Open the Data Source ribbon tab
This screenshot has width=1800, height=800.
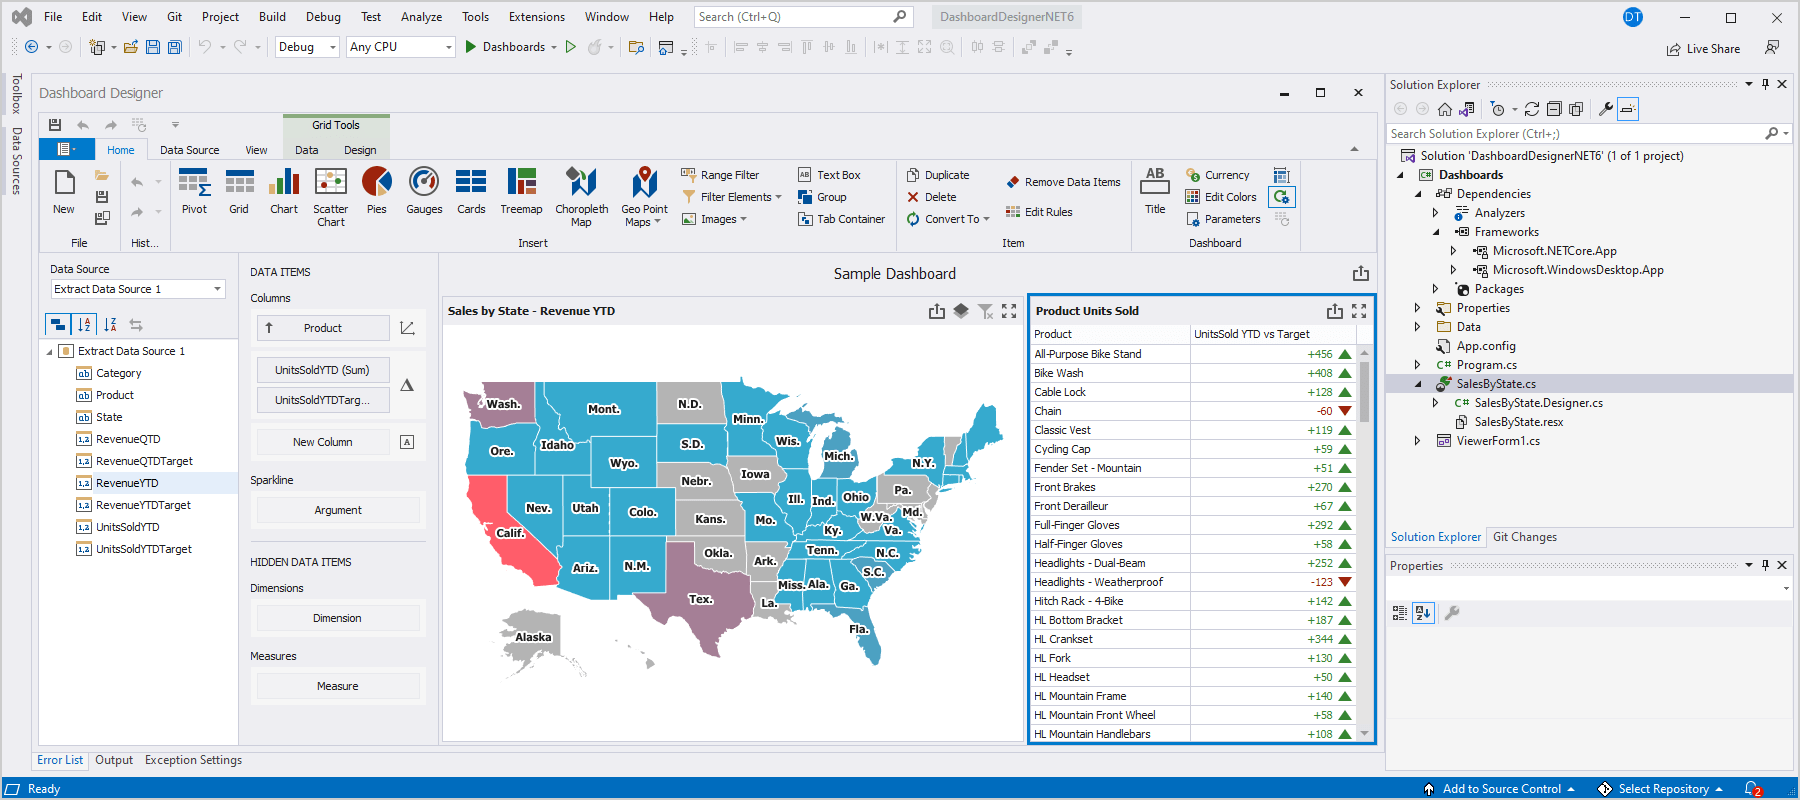189,150
